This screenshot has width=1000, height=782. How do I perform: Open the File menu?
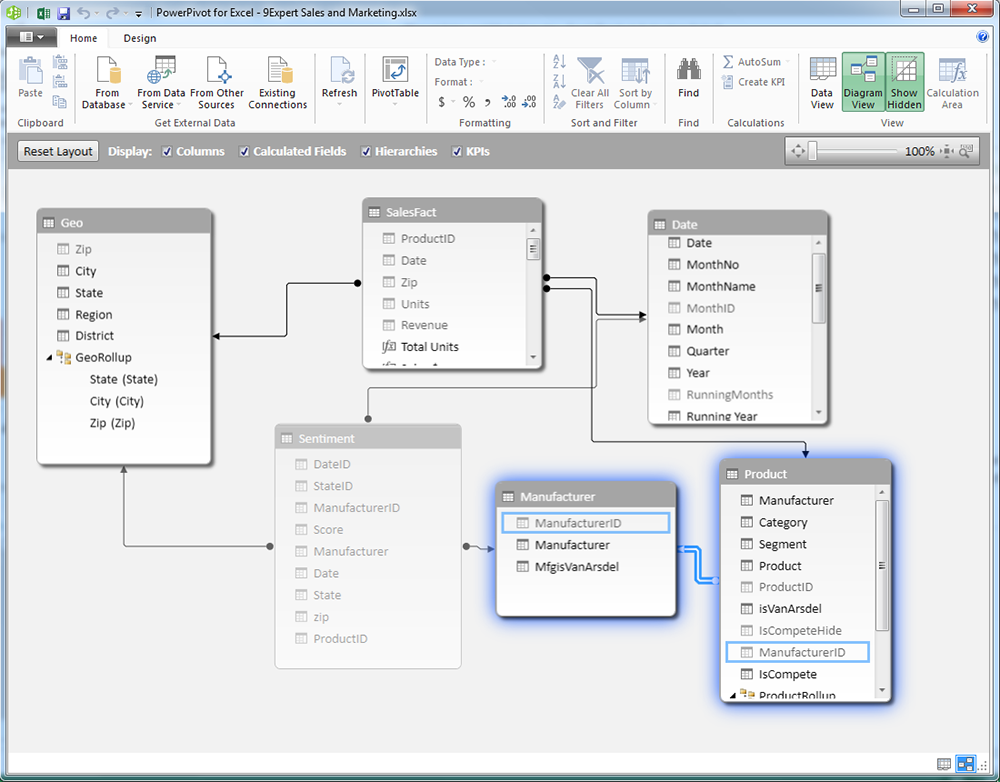click(x=31, y=35)
